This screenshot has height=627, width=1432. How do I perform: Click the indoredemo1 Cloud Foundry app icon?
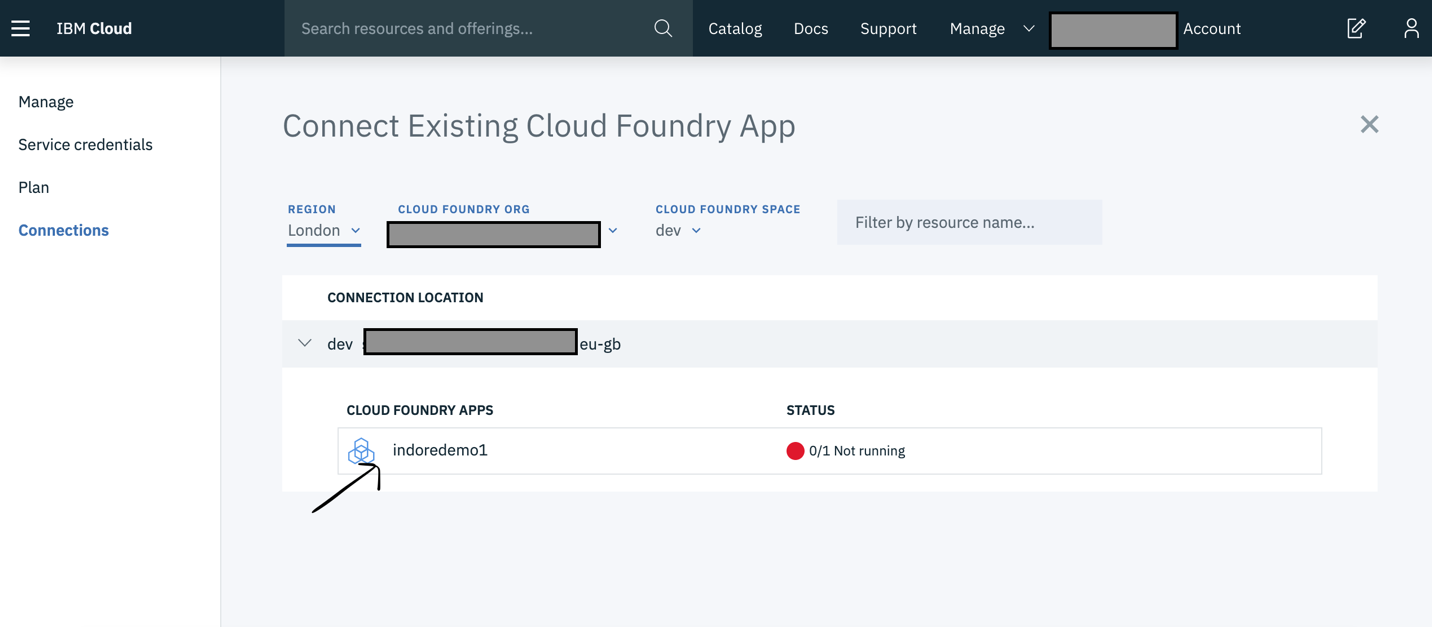361,451
